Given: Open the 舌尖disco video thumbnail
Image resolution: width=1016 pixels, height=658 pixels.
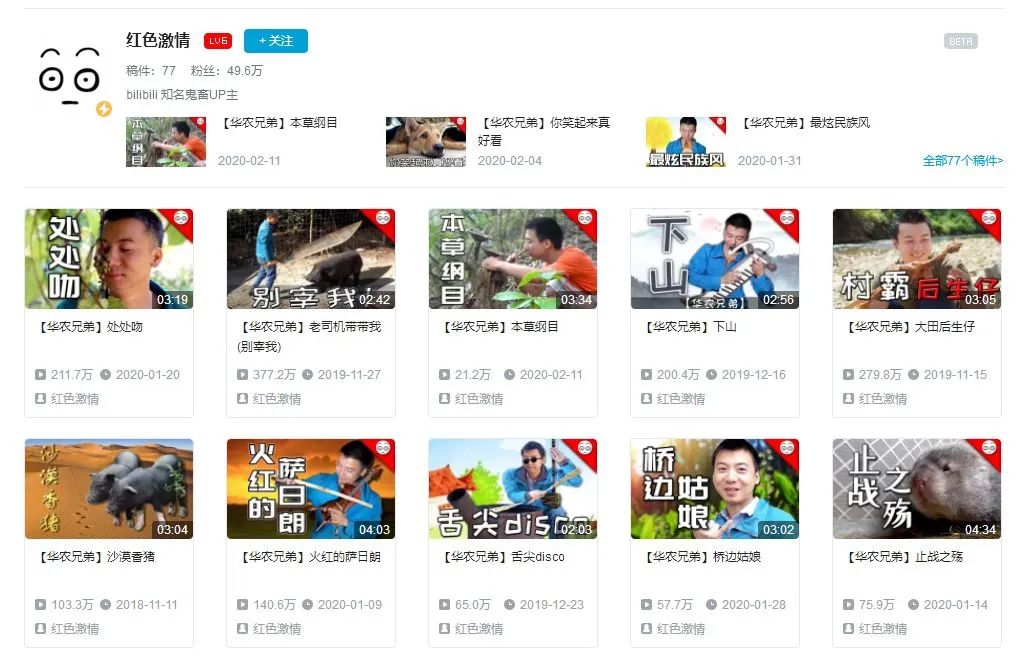Looking at the screenshot, I should coord(513,489).
